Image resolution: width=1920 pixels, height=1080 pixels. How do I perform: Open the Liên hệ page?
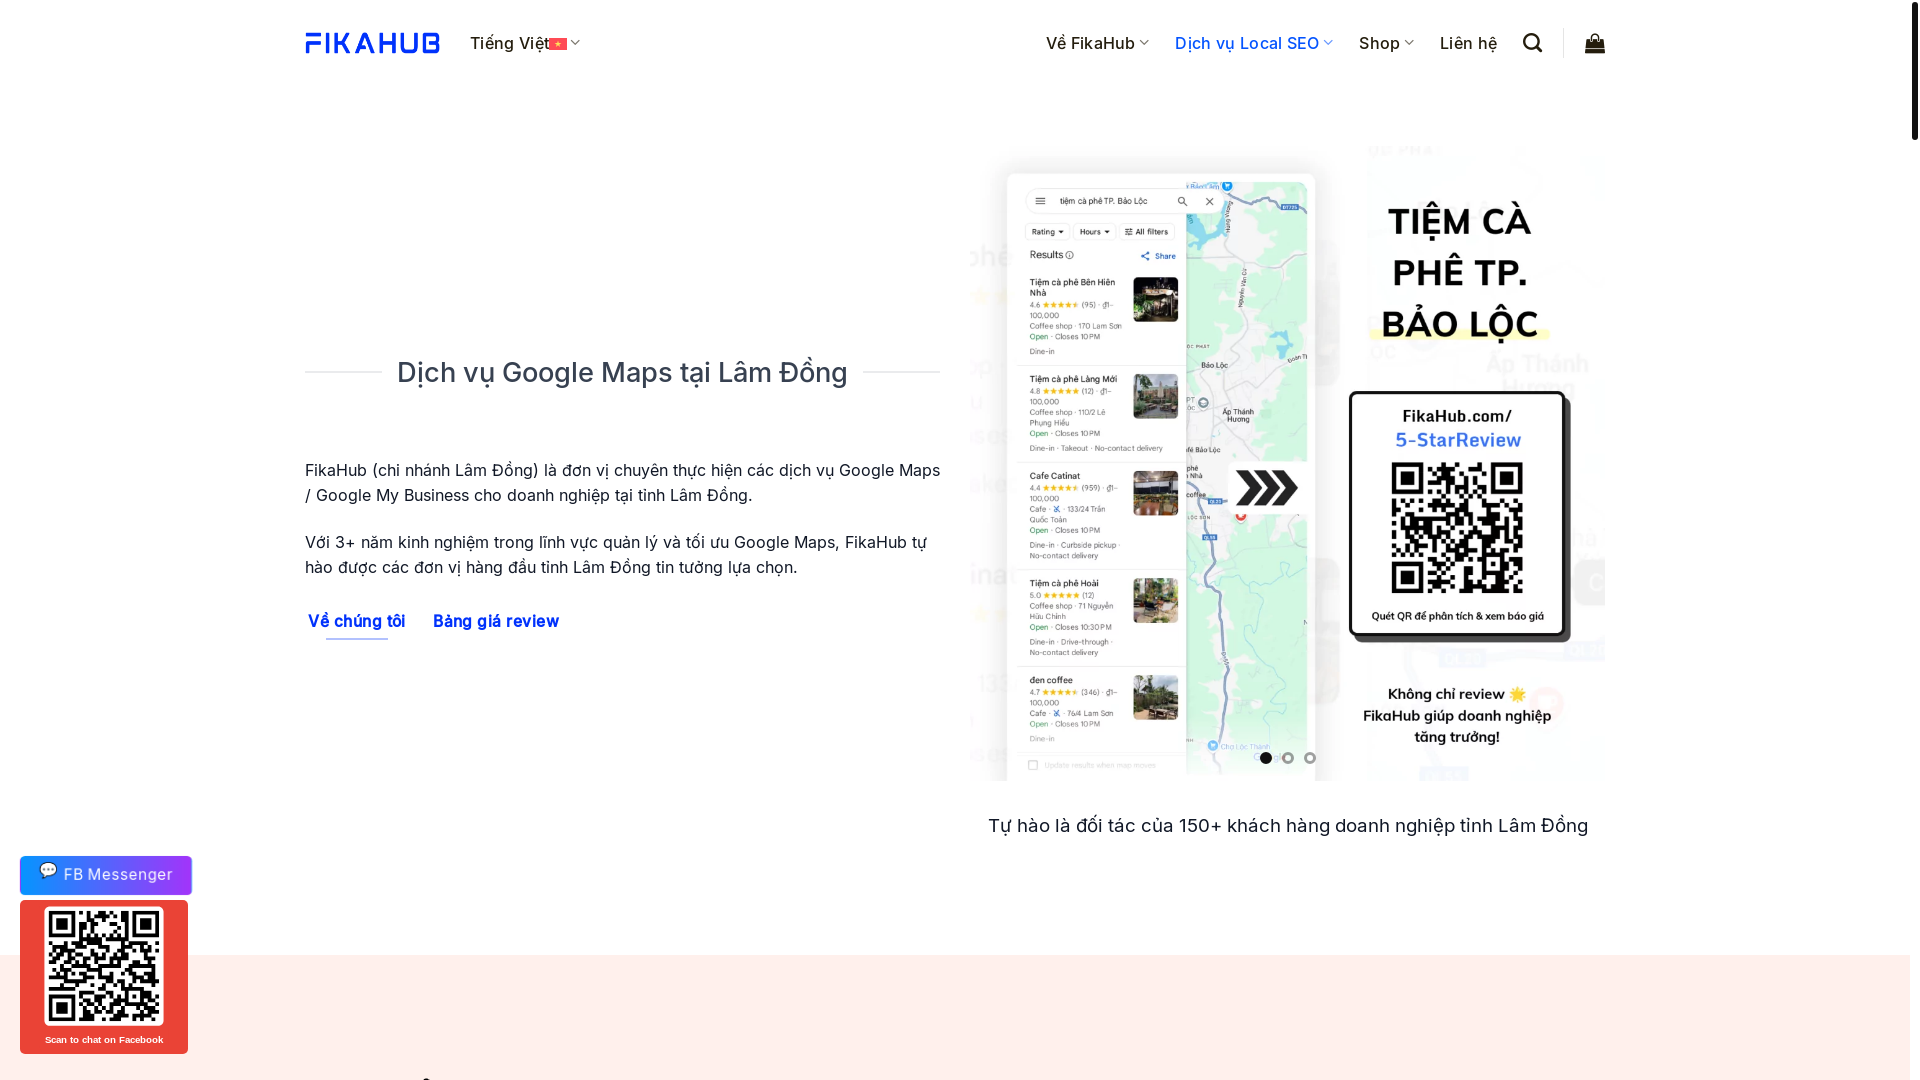tap(1468, 43)
